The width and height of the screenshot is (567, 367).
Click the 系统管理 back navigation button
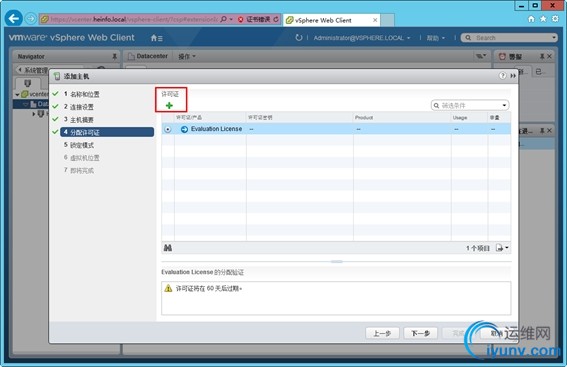[x=33, y=70]
